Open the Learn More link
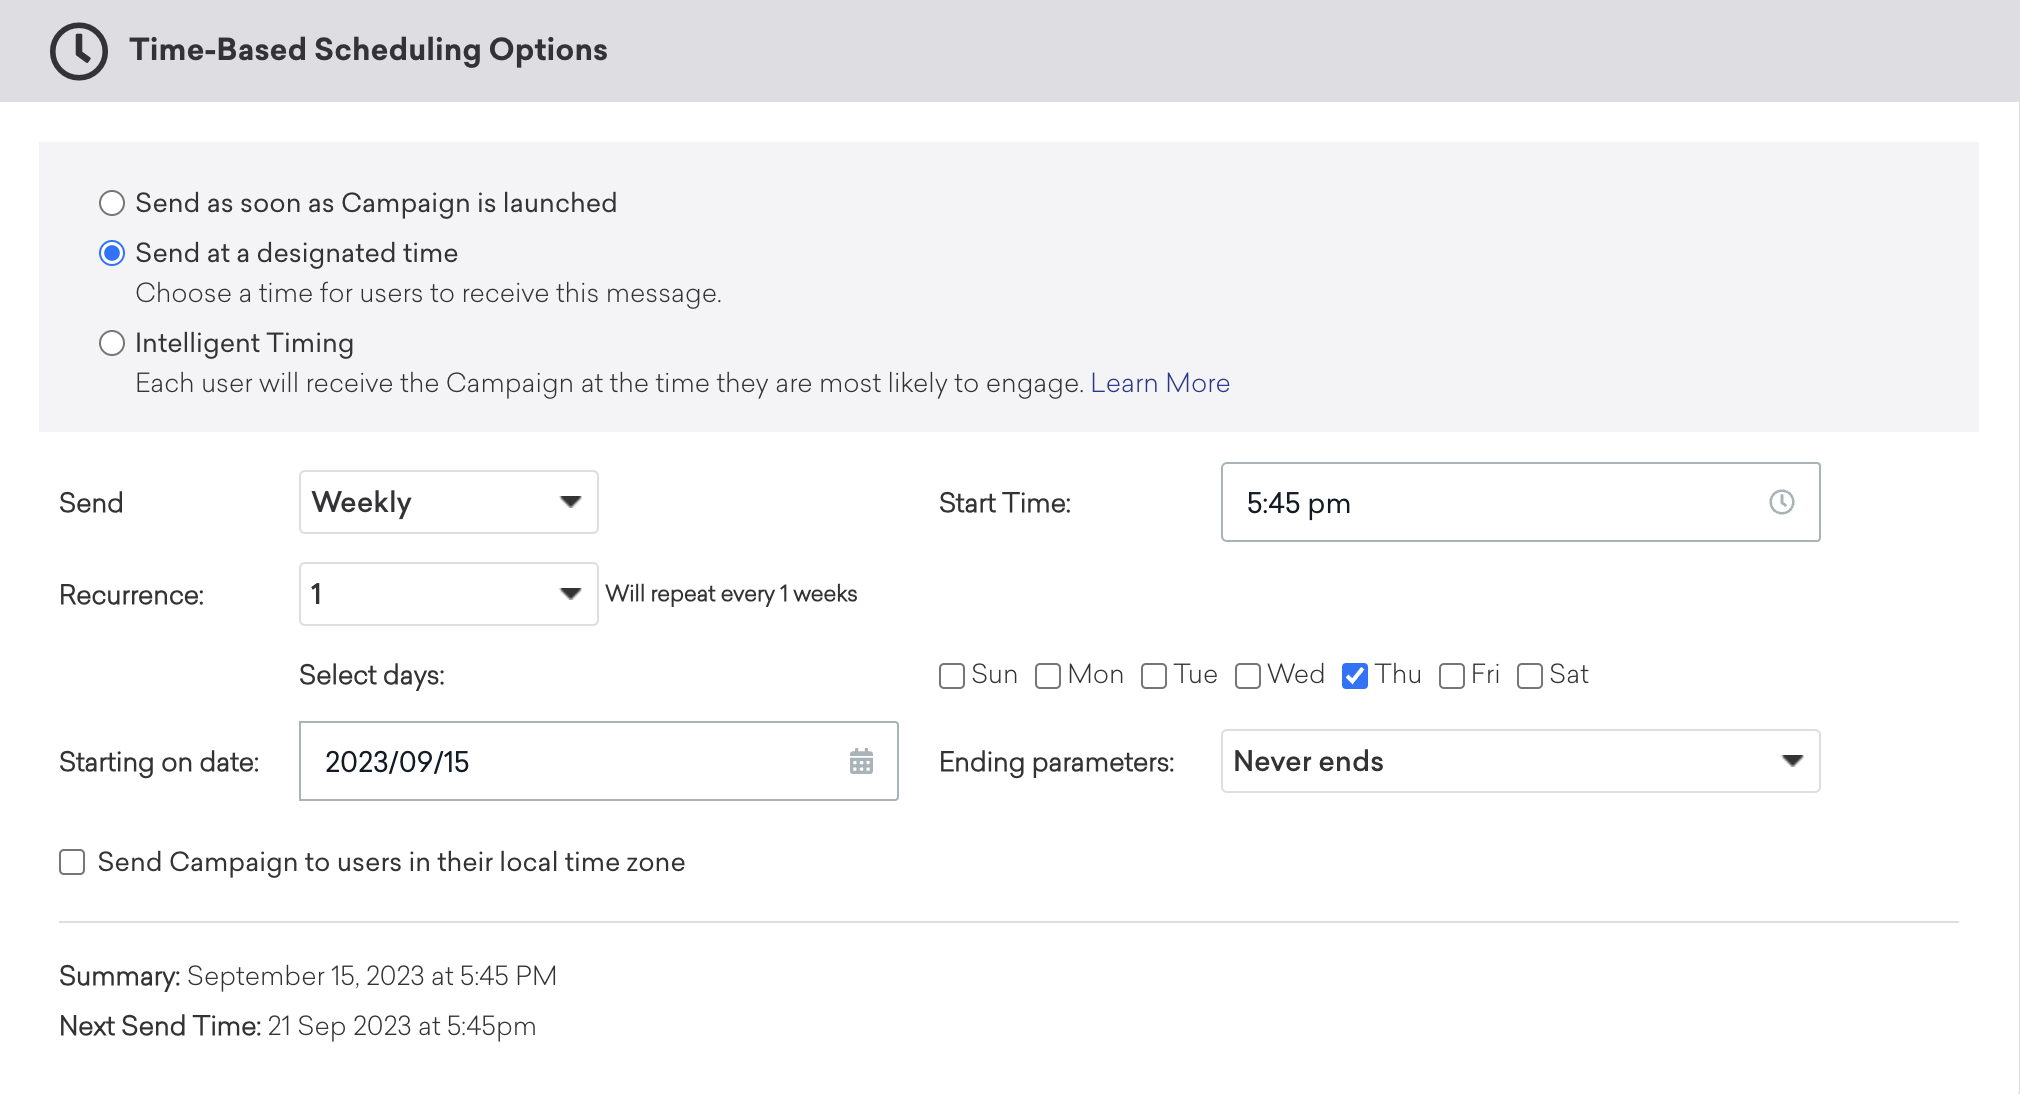 coord(1160,383)
